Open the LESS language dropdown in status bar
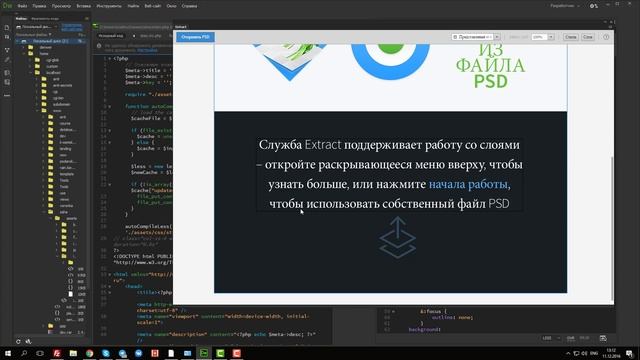The width and height of the screenshot is (640, 360). click(551, 338)
